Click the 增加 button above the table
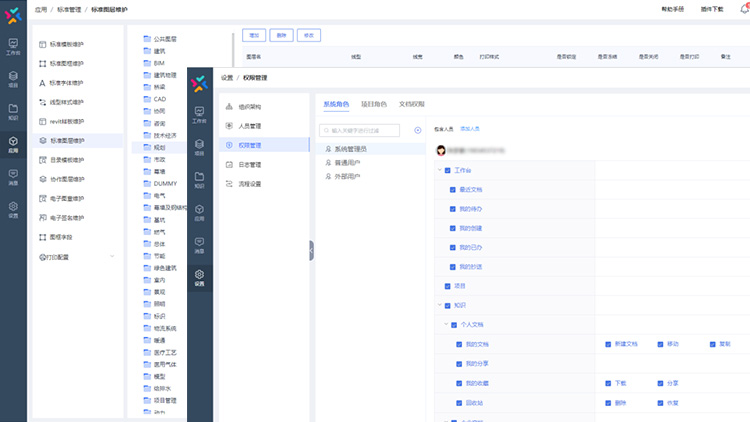Viewport: 750px width, 422px height. point(254,35)
